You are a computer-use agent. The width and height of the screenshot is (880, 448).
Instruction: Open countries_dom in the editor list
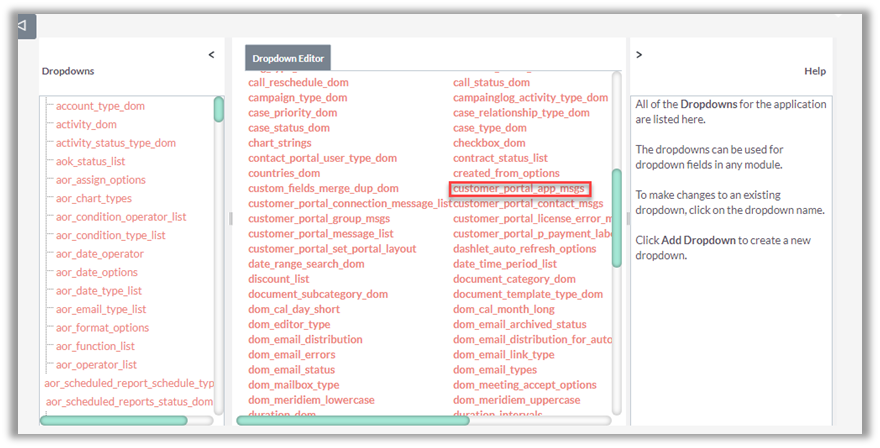click(284, 173)
